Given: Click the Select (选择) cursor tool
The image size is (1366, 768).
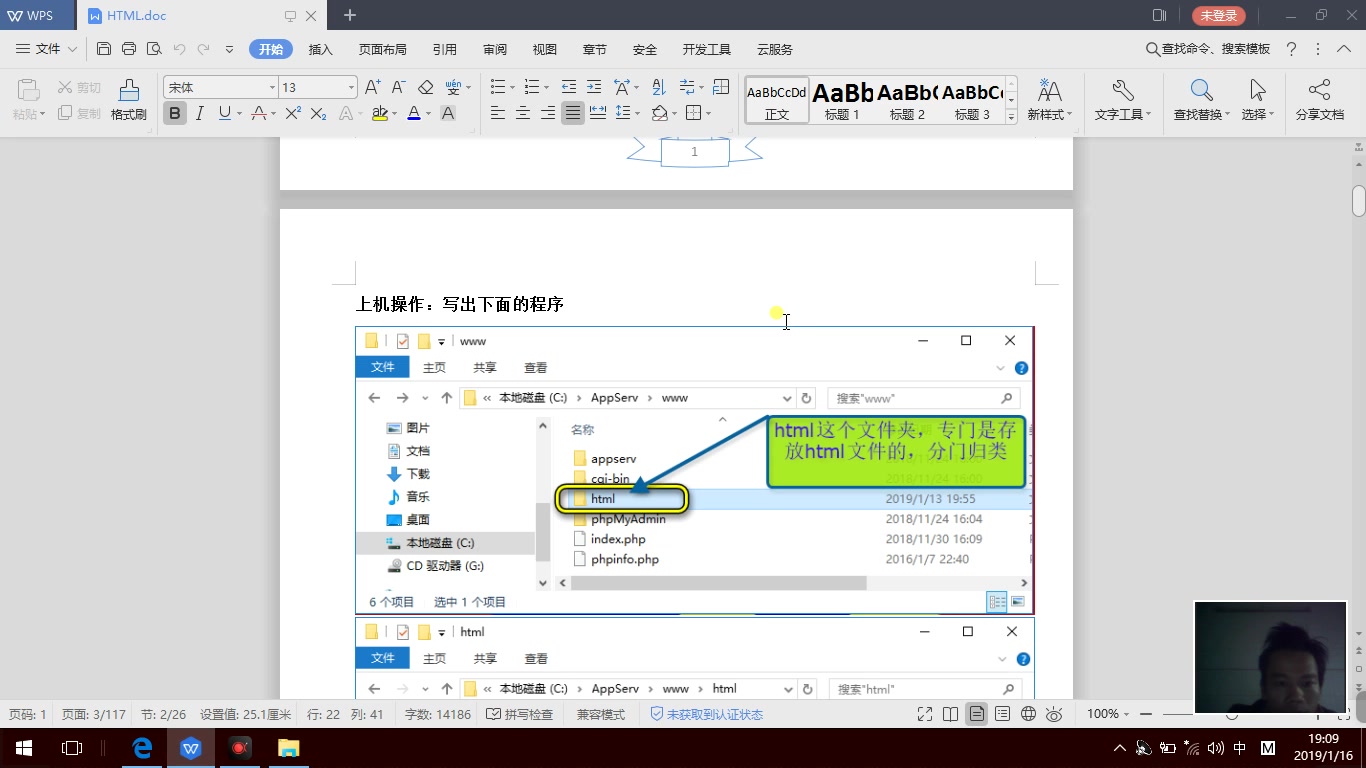Looking at the screenshot, I should click(1258, 100).
